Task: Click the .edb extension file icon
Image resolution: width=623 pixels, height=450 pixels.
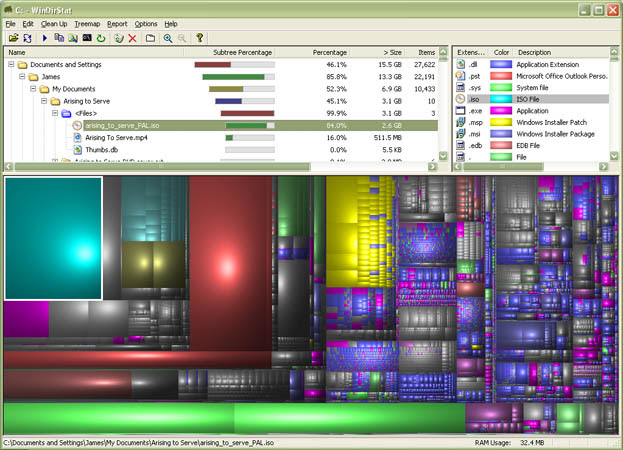Action: point(460,145)
